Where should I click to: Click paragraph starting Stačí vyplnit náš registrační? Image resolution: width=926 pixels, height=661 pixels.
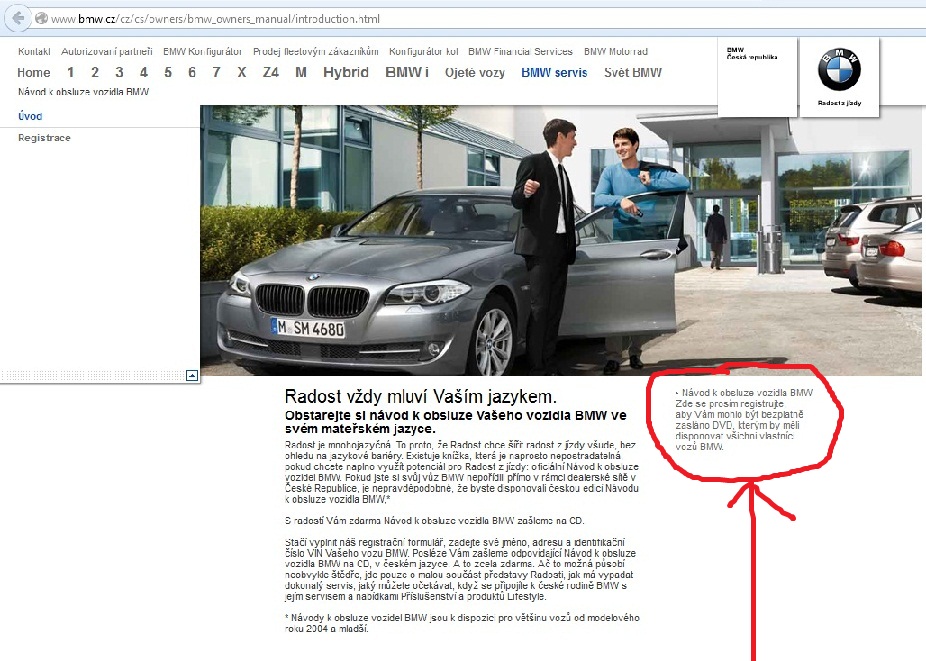[x=460, y=569]
